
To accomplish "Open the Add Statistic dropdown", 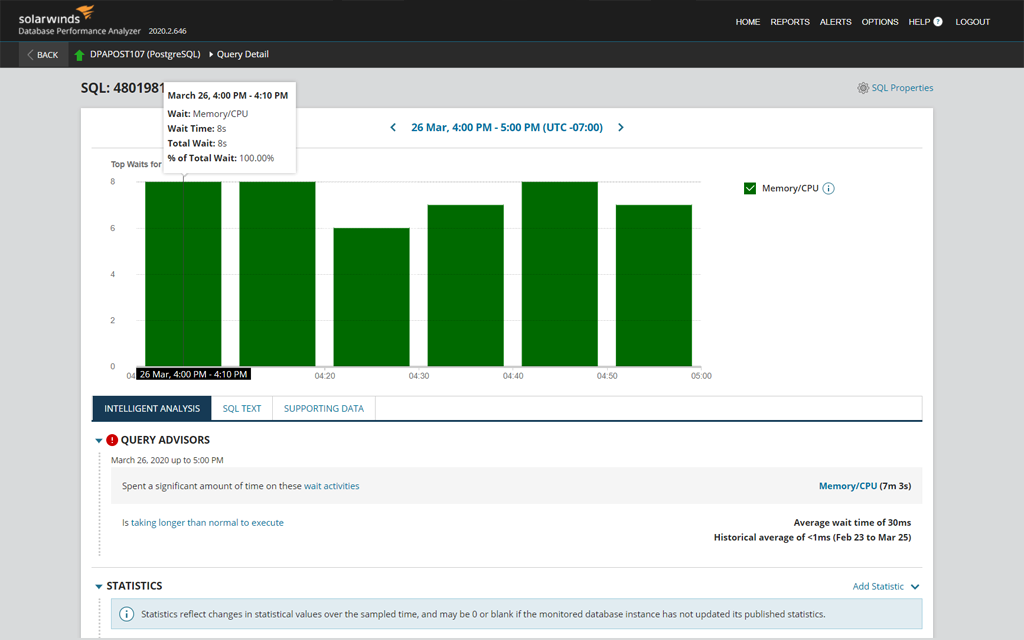I will [878, 586].
